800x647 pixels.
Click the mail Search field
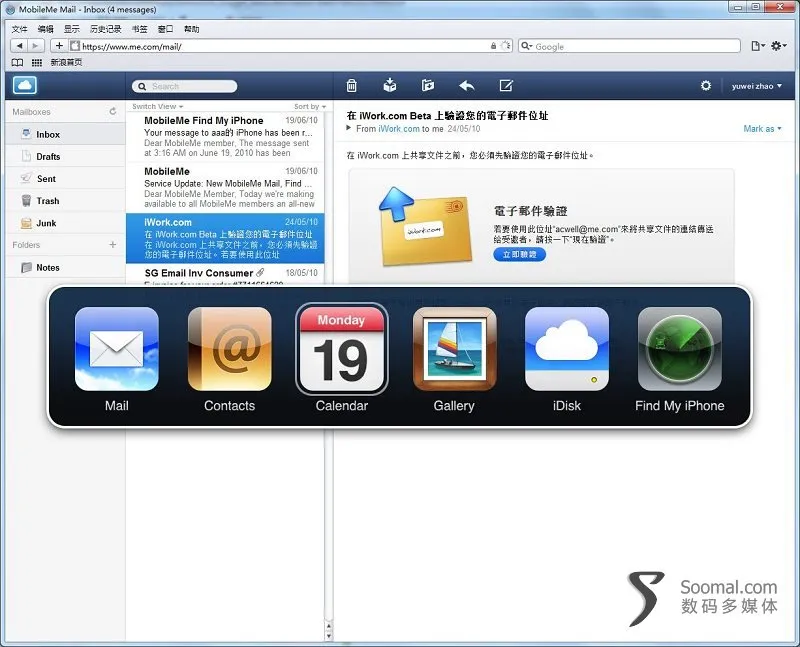(x=185, y=86)
